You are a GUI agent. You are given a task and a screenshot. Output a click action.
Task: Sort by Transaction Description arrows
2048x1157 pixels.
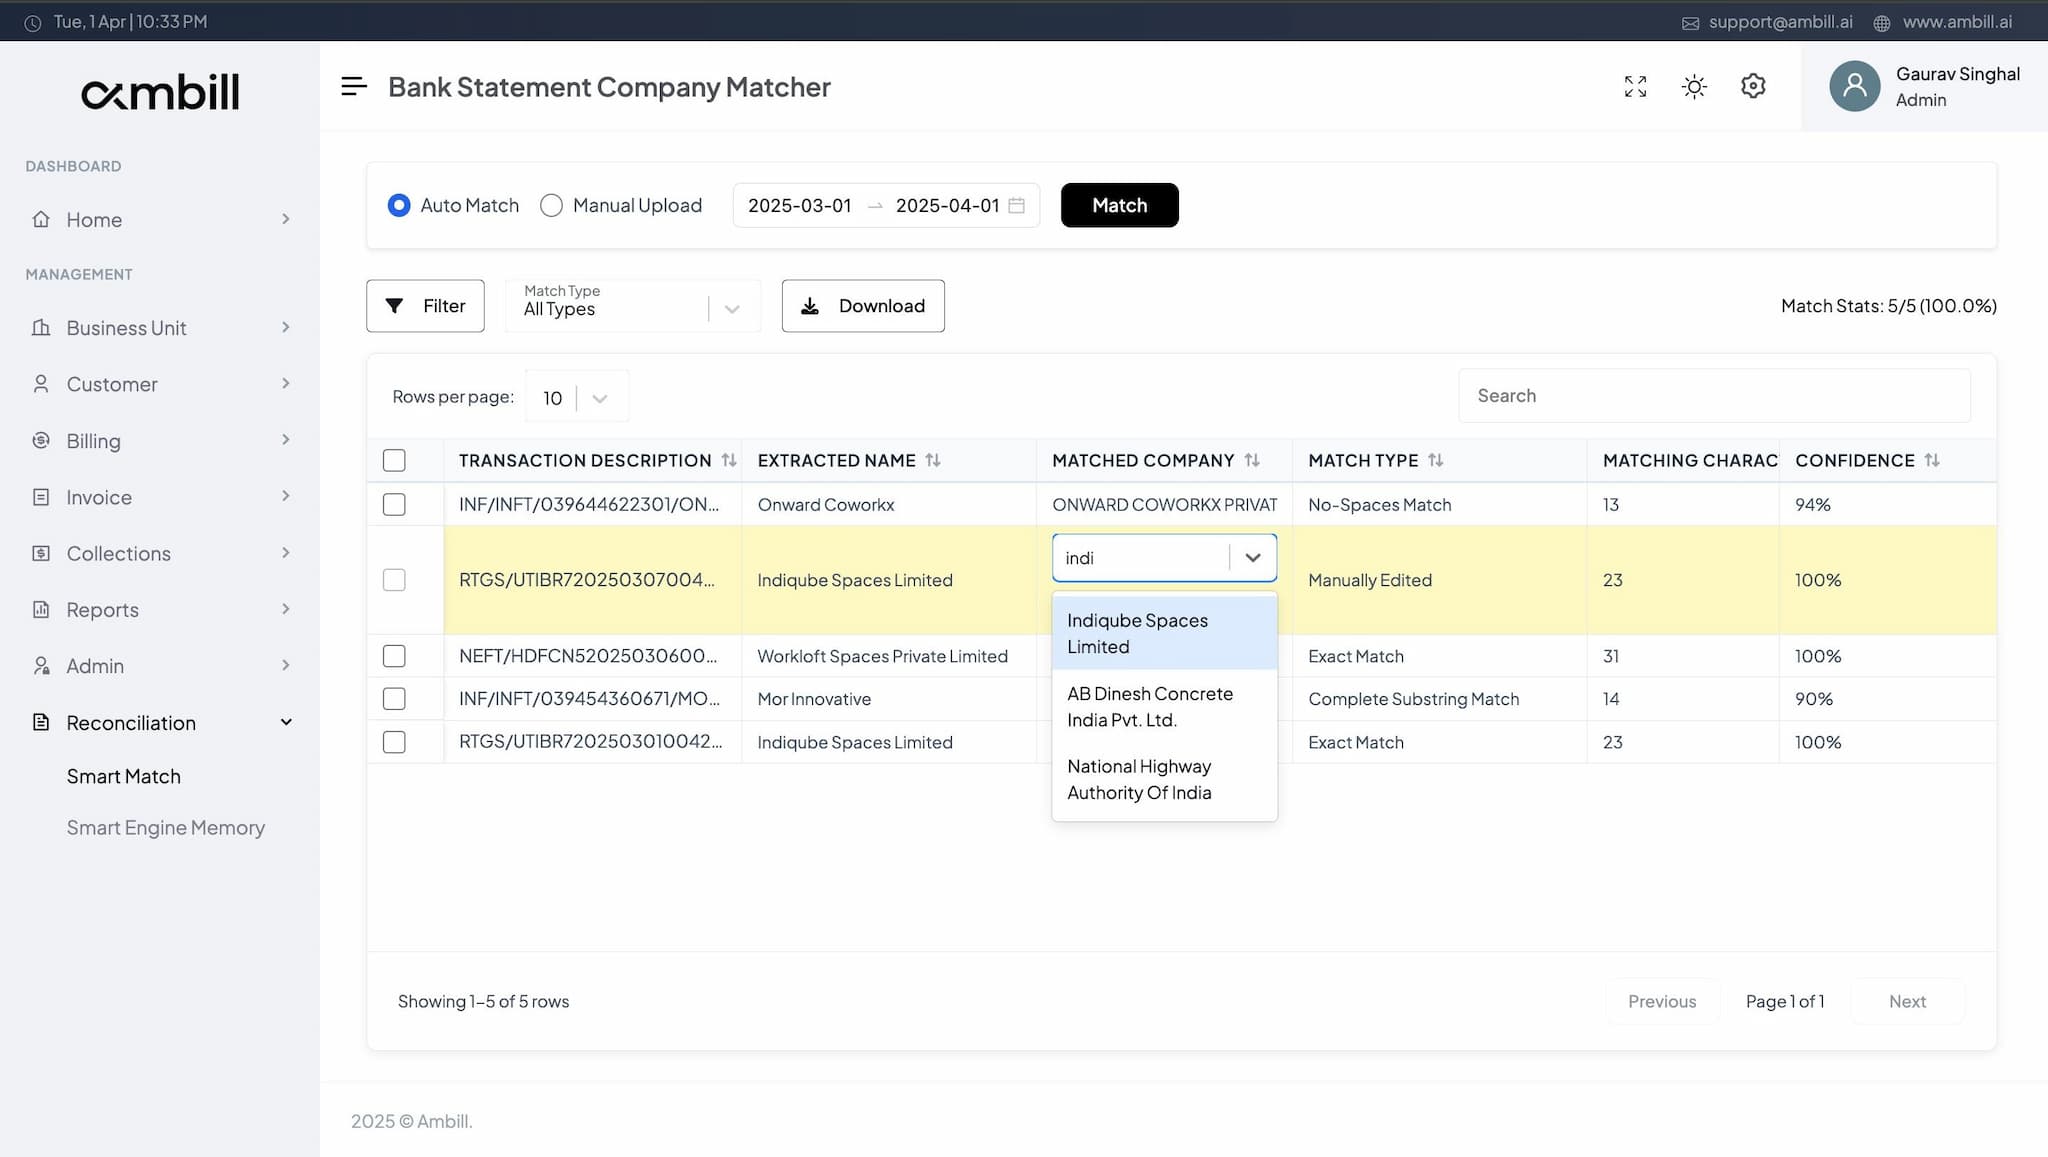[x=729, y=460]
